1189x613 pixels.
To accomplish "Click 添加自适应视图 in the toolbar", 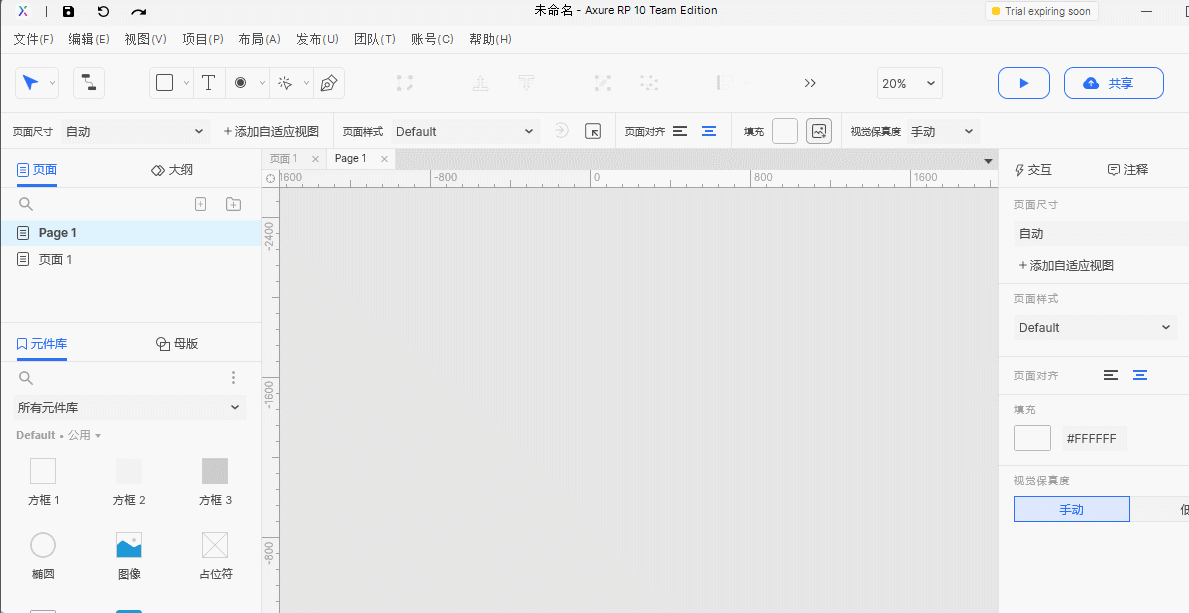I will [x=271, y=131].
